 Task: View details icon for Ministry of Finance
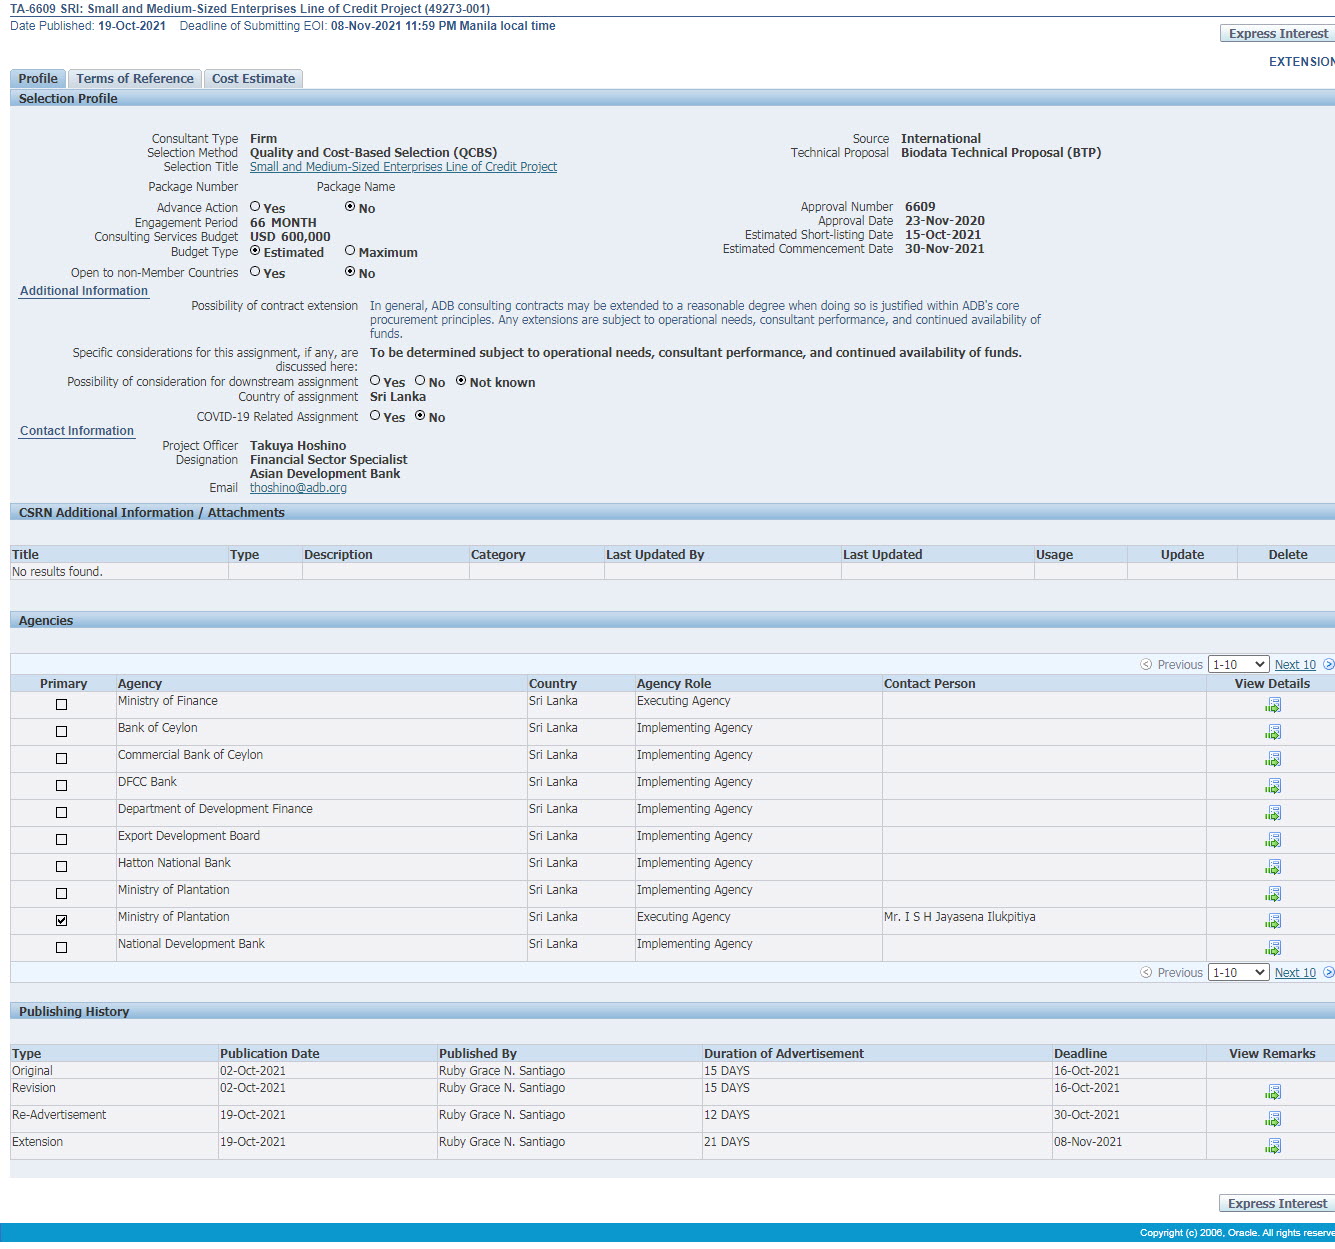pyautogui.click(x=1272, y=706)
